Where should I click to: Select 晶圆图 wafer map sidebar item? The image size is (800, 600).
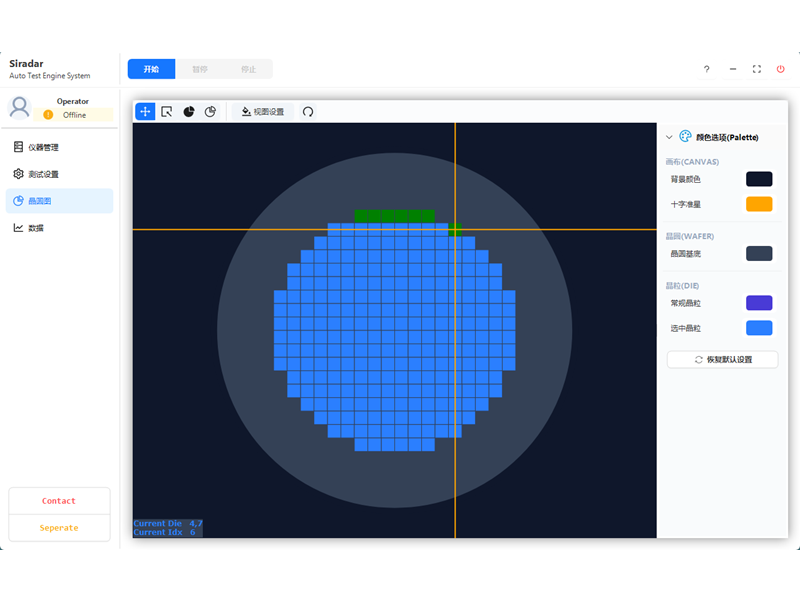coord(59,201)
